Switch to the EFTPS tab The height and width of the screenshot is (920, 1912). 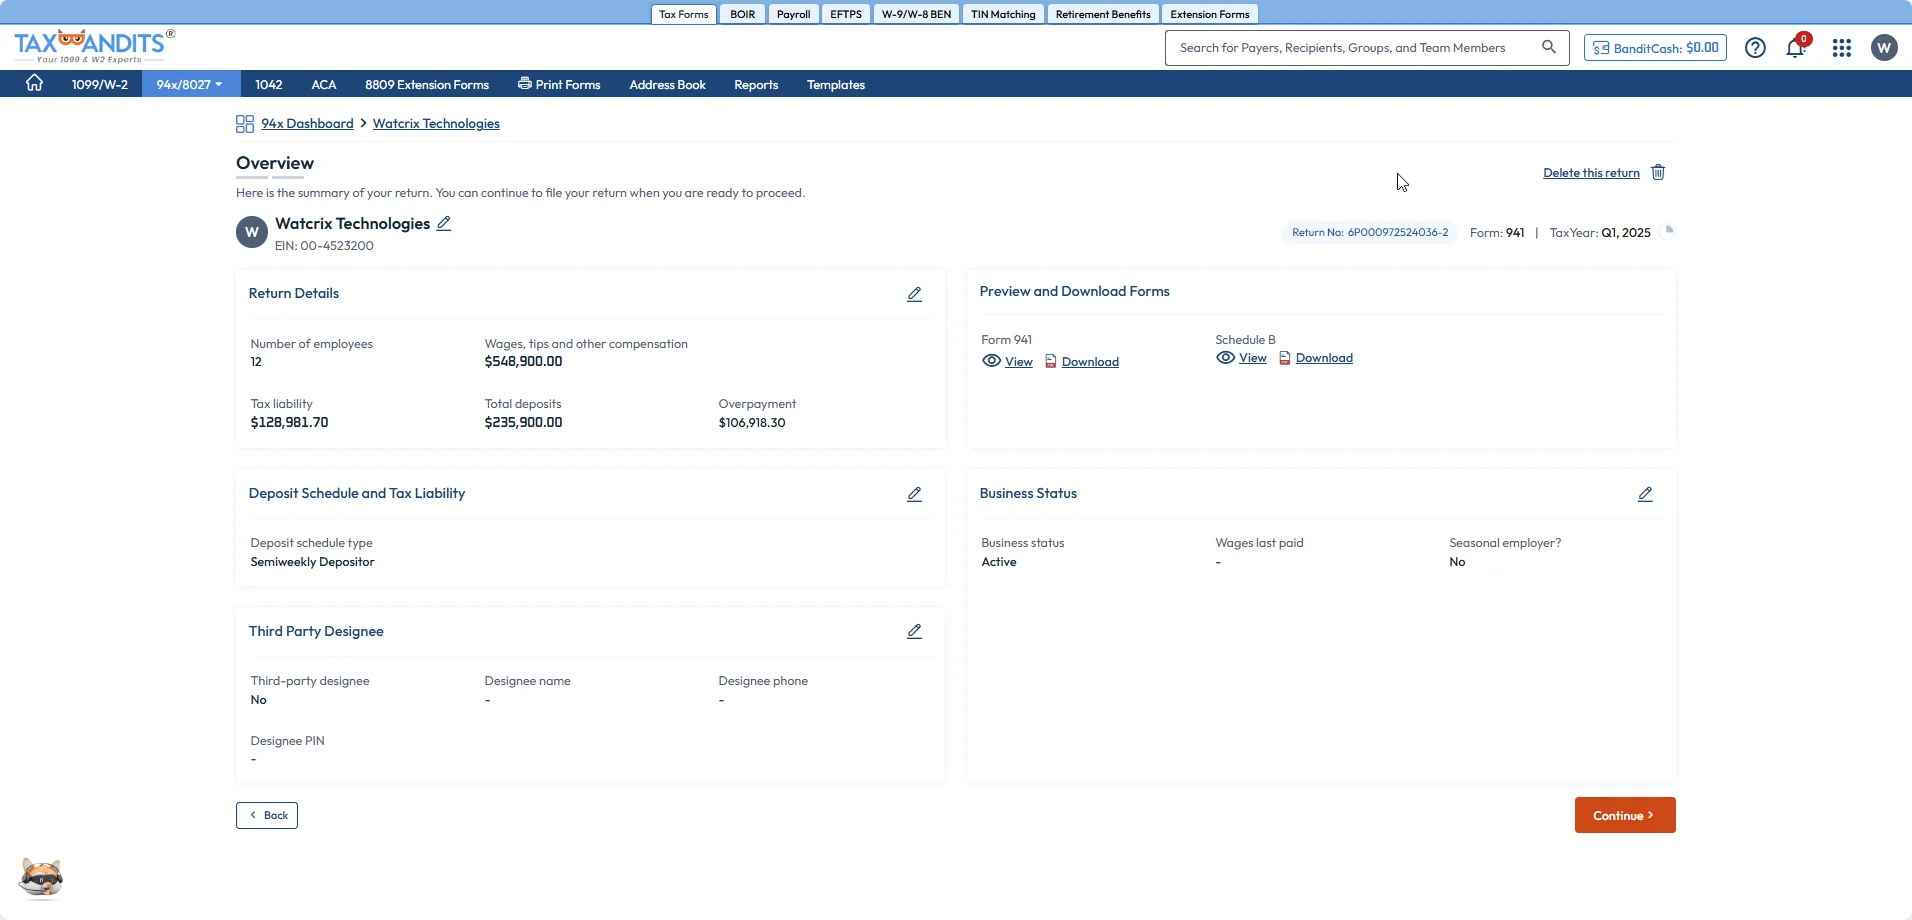coord(846,14)
